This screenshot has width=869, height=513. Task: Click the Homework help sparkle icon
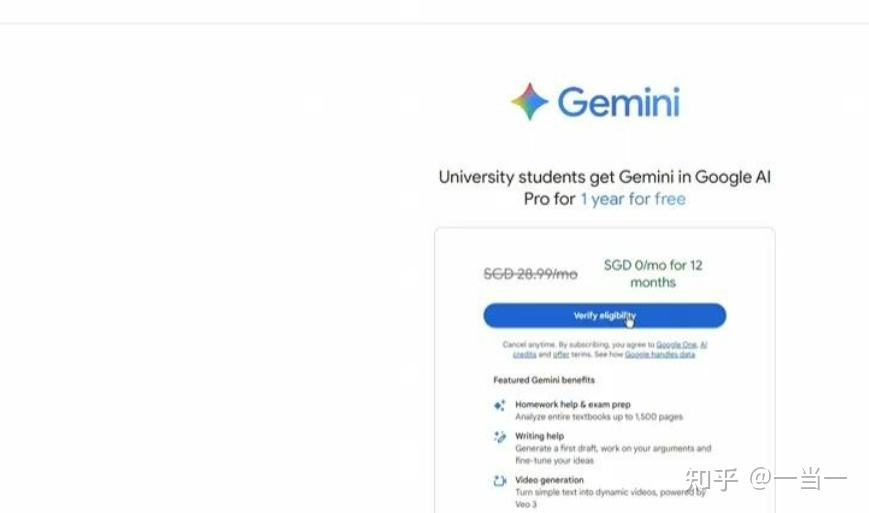point(499,406)
